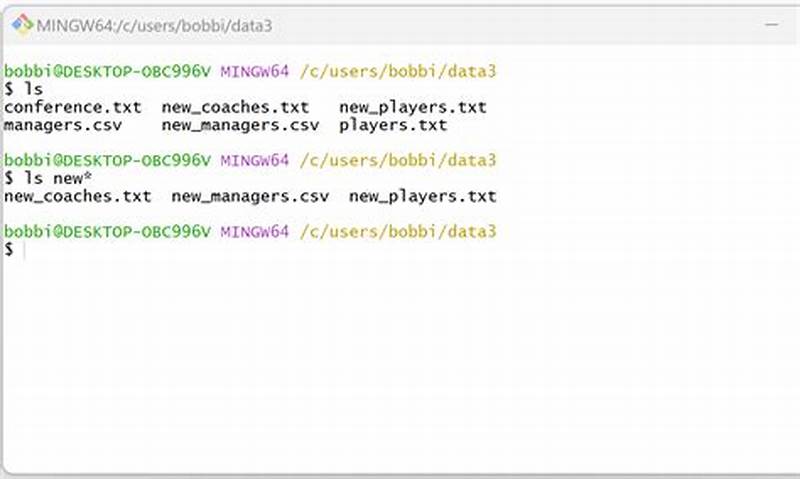Click new_coaches.txt in the 'ls new*' output
Screen dimensions: 800x479
[78, 196]
